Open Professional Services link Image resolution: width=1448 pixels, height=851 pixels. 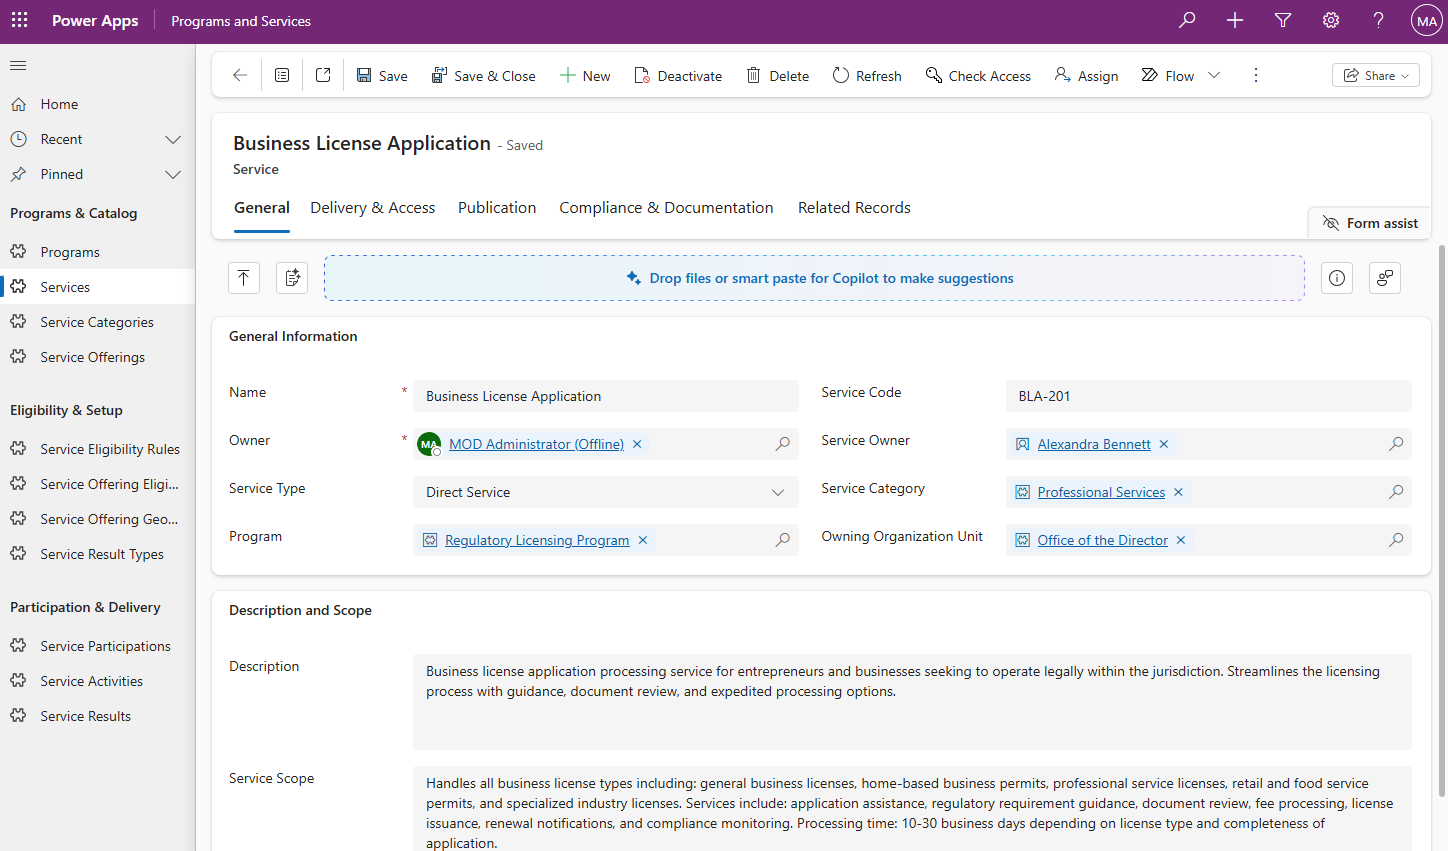1101,492
